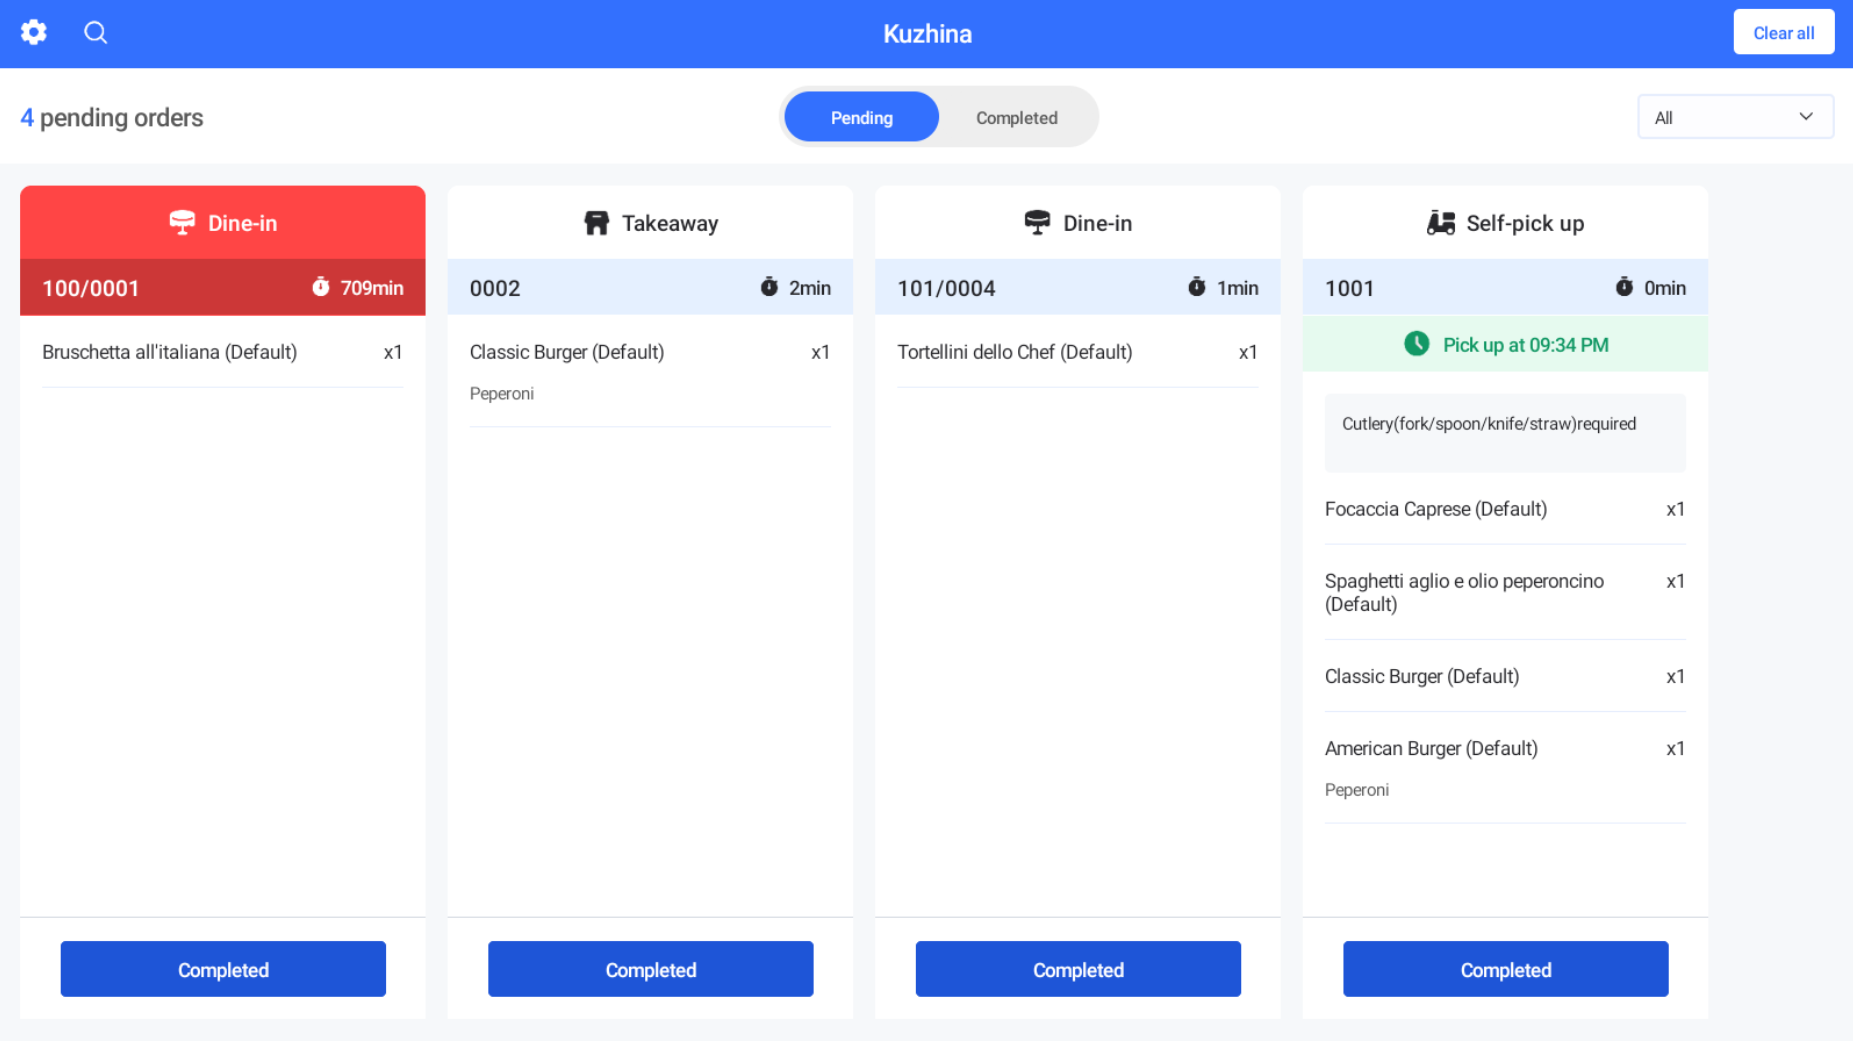Screen dimensions: 1853x1041
Task: Click the search magnifier icon
Action: (95, 32)
